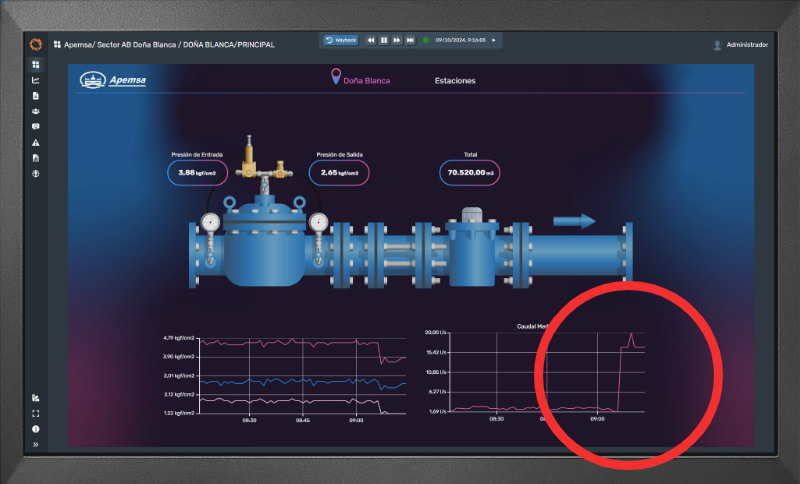Image resolution: width=800 pixels, height=484 pixels.
Task: Open the chat messages icon in sidebar
Action: coord(36,126)
